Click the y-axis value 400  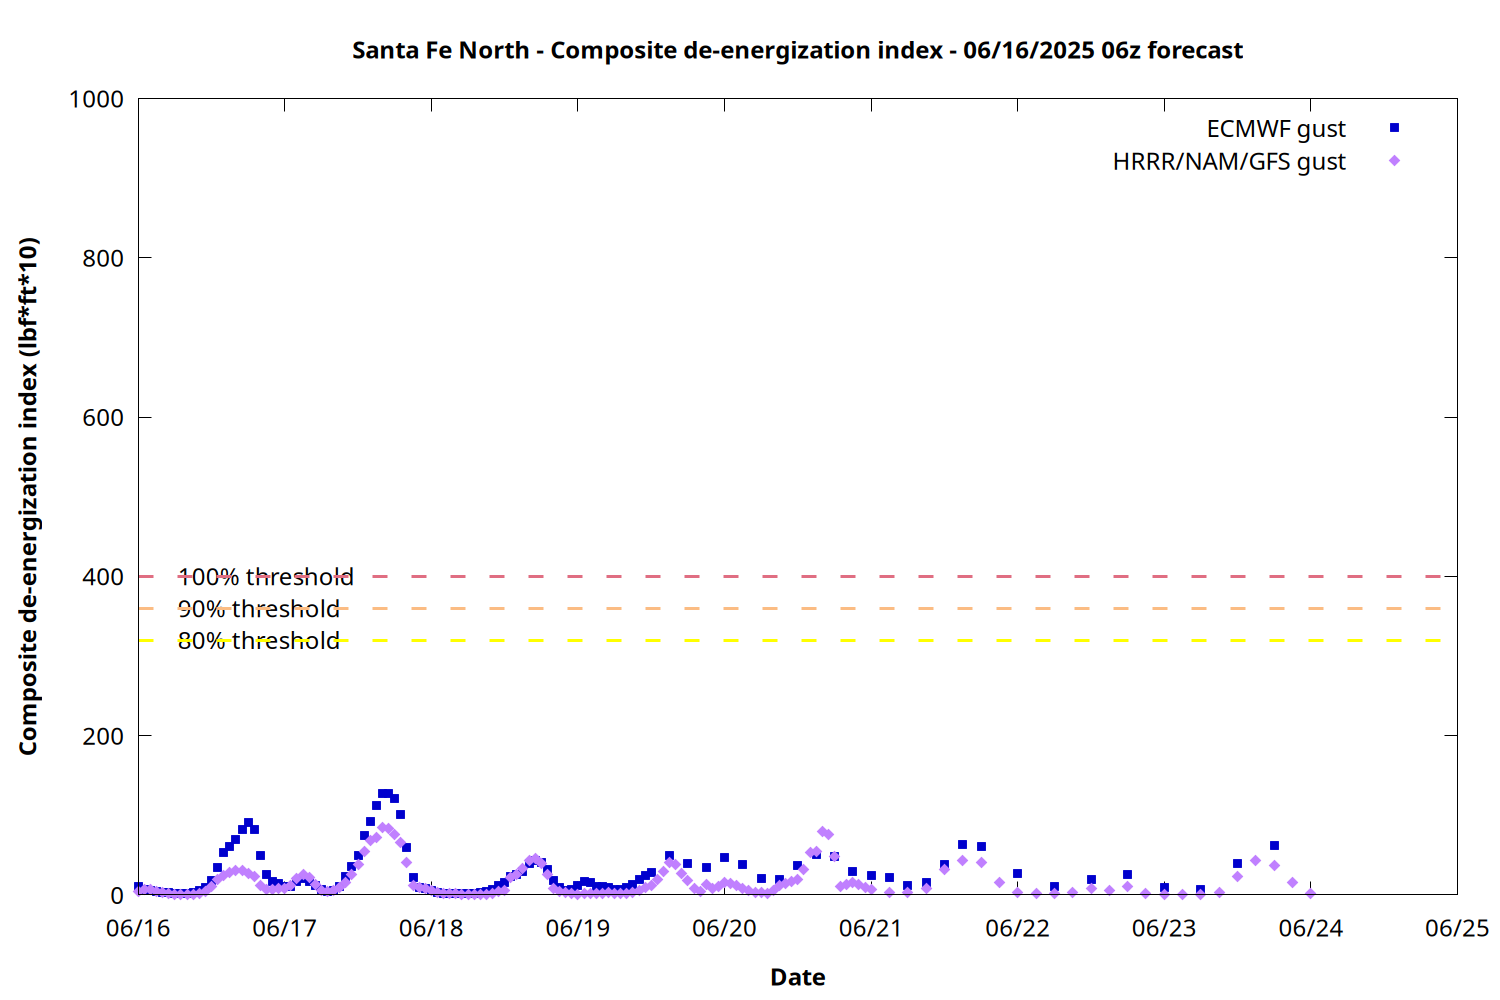103,577
